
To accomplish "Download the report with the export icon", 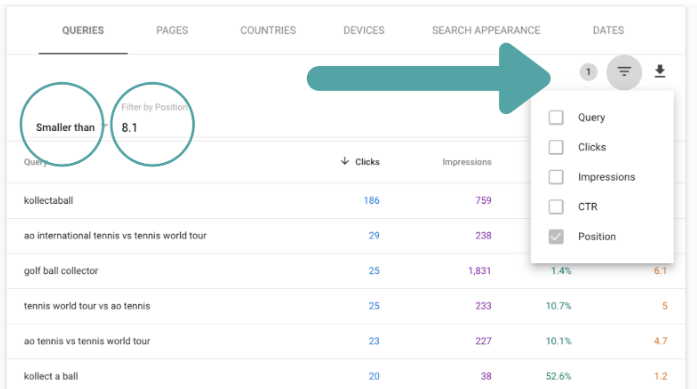I will click(x=660, y=71).
